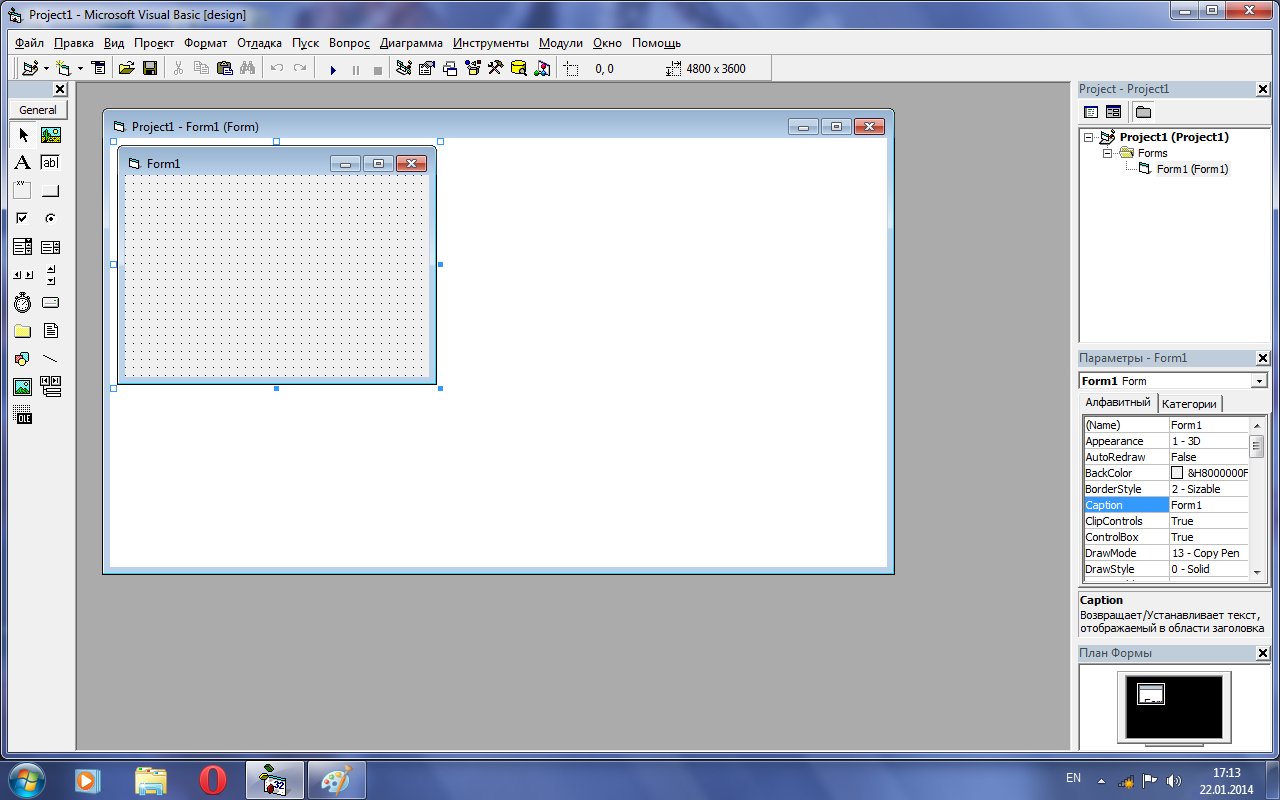Screen dimensions: 1280x800
Task: Click the properties list vertical scrollbar
Action: pyautogui.click(x=1257, y=497)
